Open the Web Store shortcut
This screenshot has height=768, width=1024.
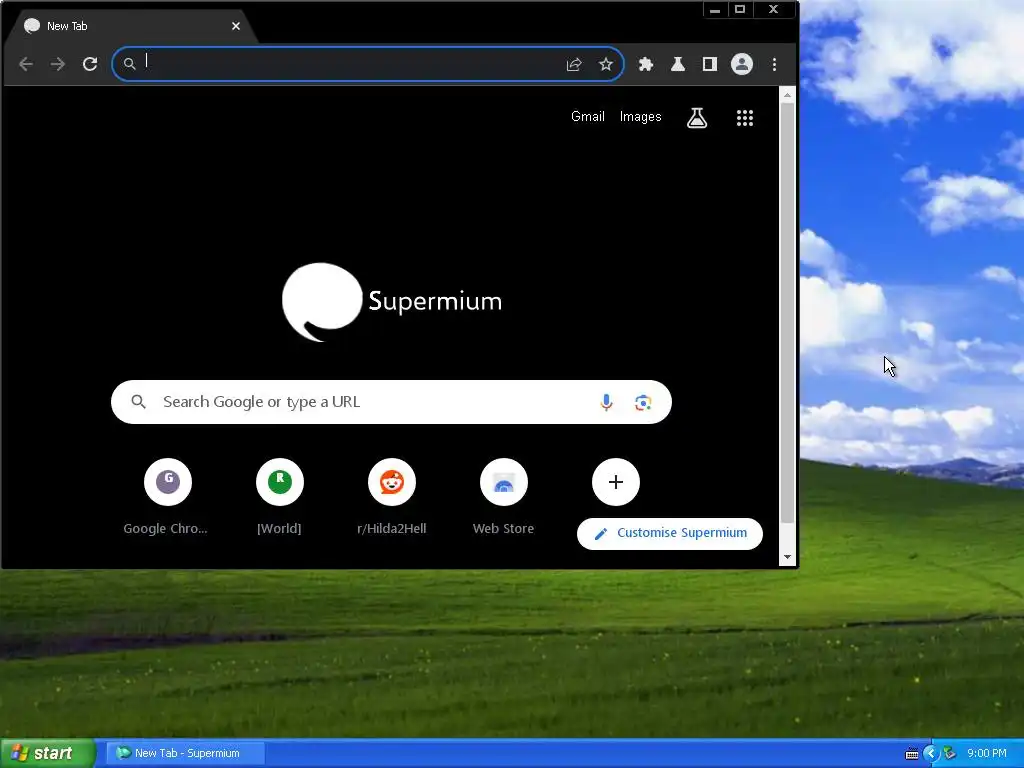click(504, 496)
